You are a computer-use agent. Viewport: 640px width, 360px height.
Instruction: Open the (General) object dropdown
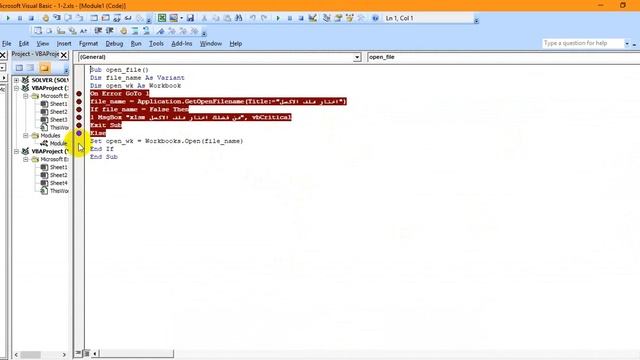coord(357,57)
